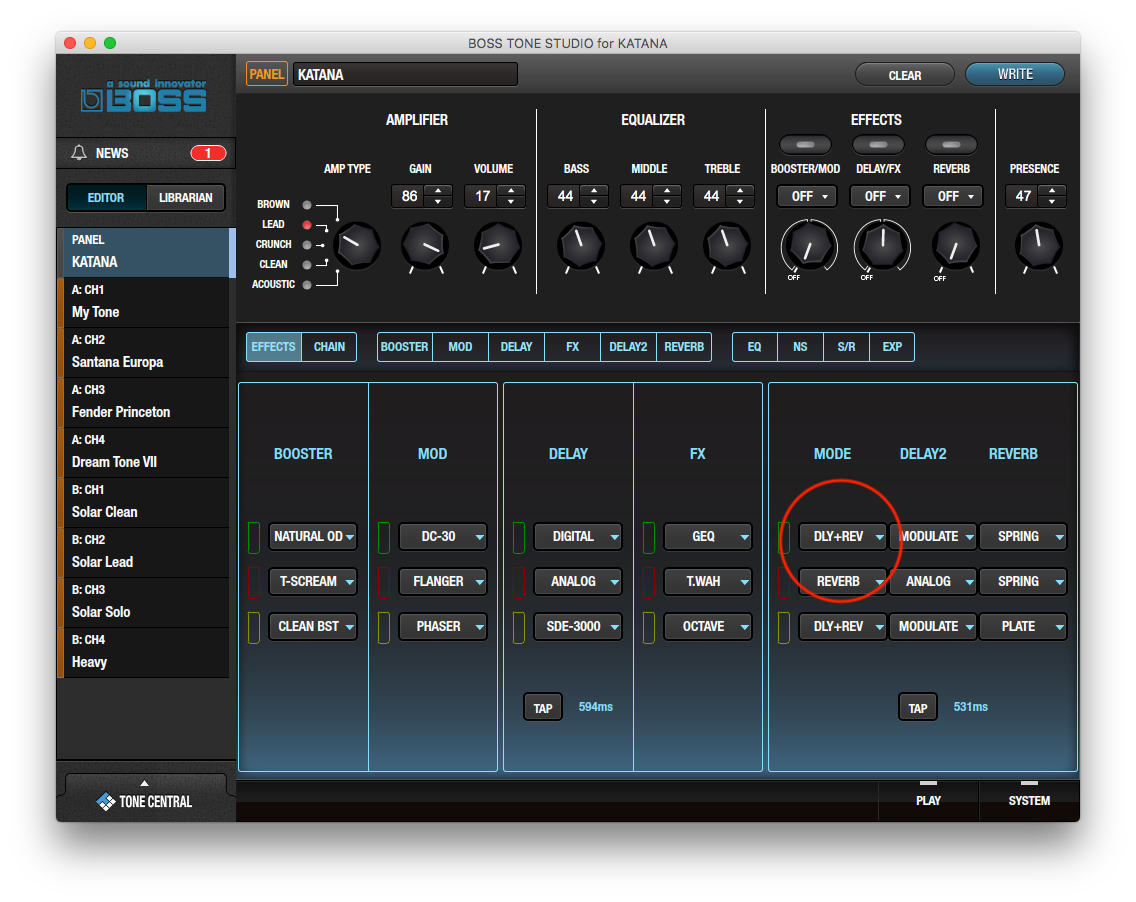Toggle the BOOSTER/MOD effect switch
Viewport: 1136px width, 902px height.
pos(806,144)
